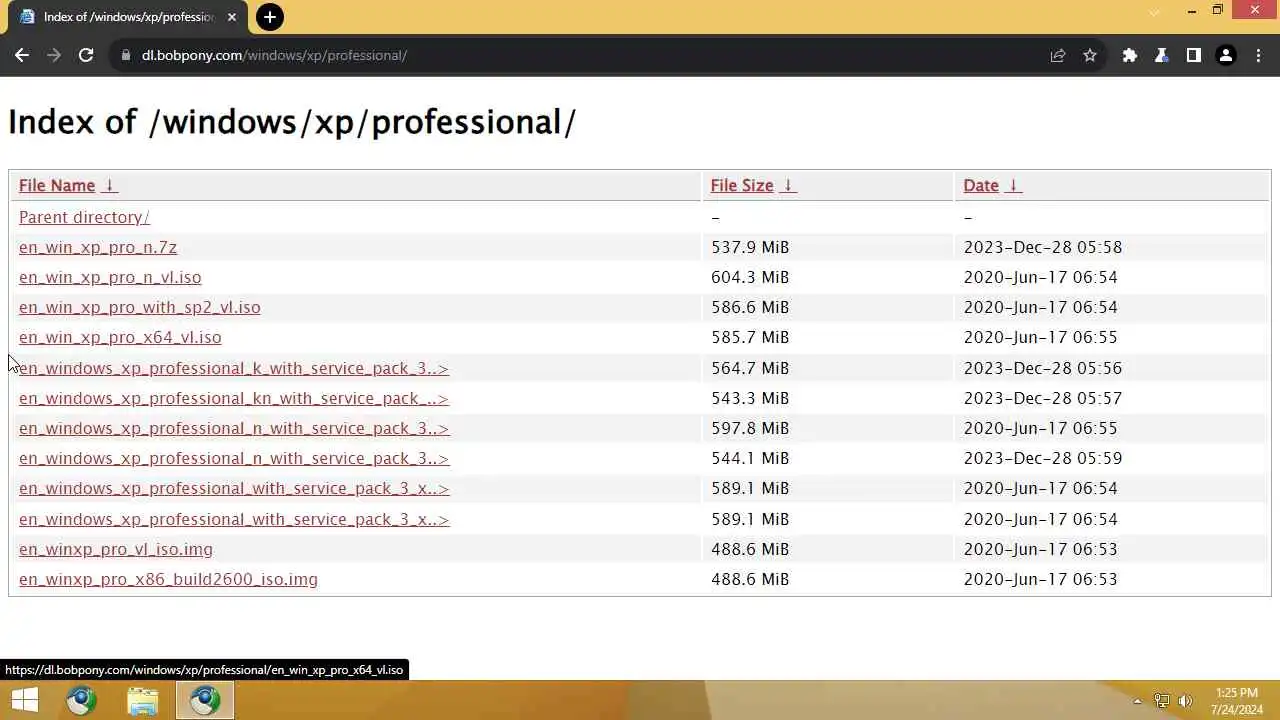Click the 586.6 MiB file size

[750, 307]
